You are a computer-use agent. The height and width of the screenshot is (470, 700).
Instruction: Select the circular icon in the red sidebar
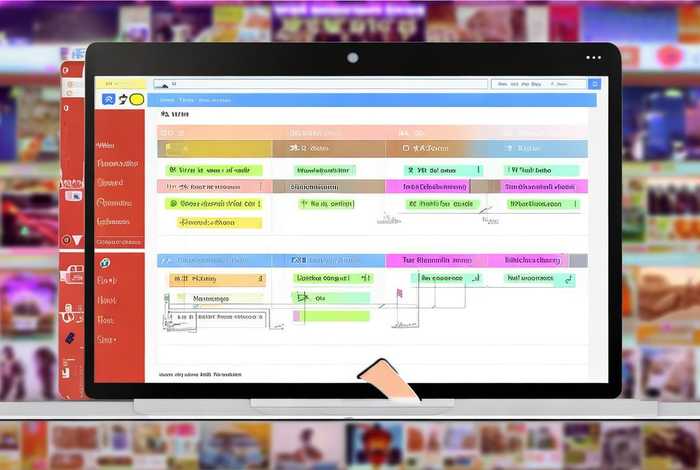point(103,263)
